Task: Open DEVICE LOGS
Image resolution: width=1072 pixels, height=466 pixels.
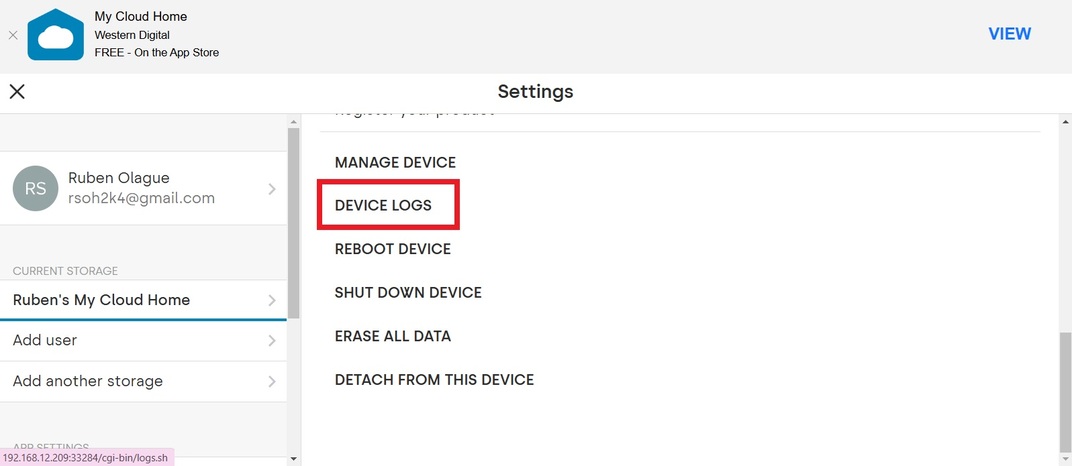Action: (384, 205)
